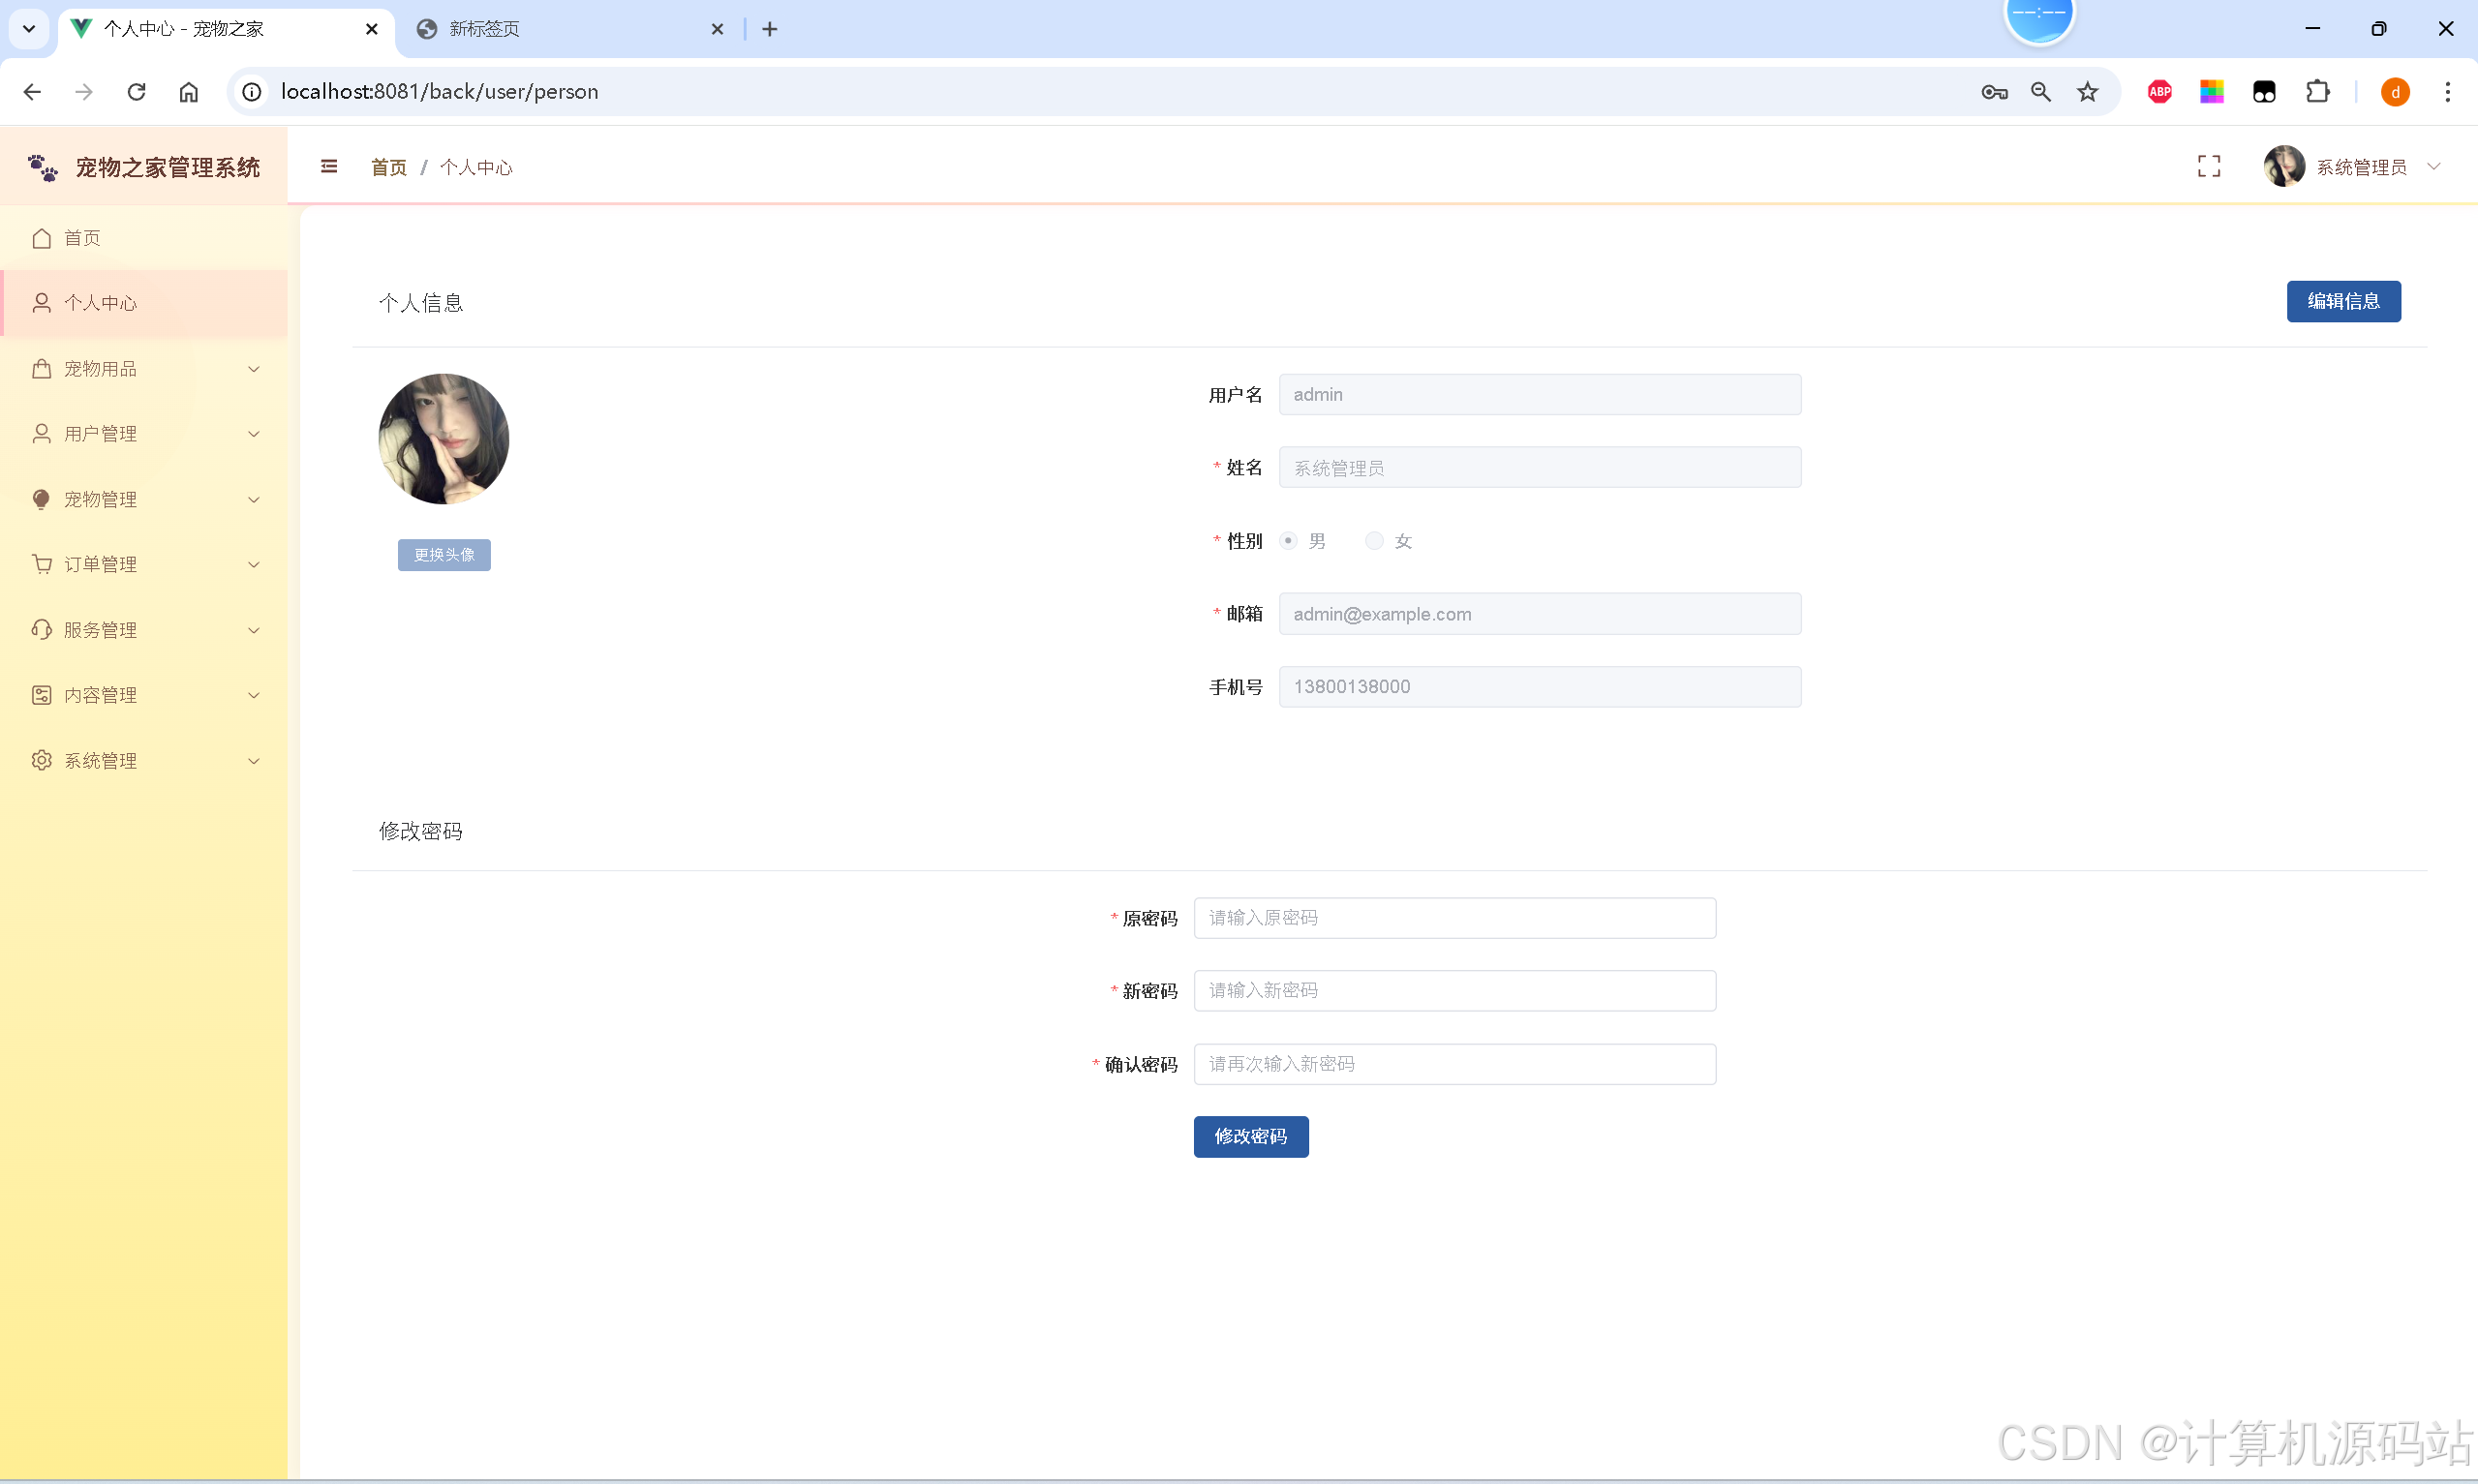Switch to the 个人中心 - 宠物之家 tab
This screenshot has width=2478, height=1484.
(226, 29)
